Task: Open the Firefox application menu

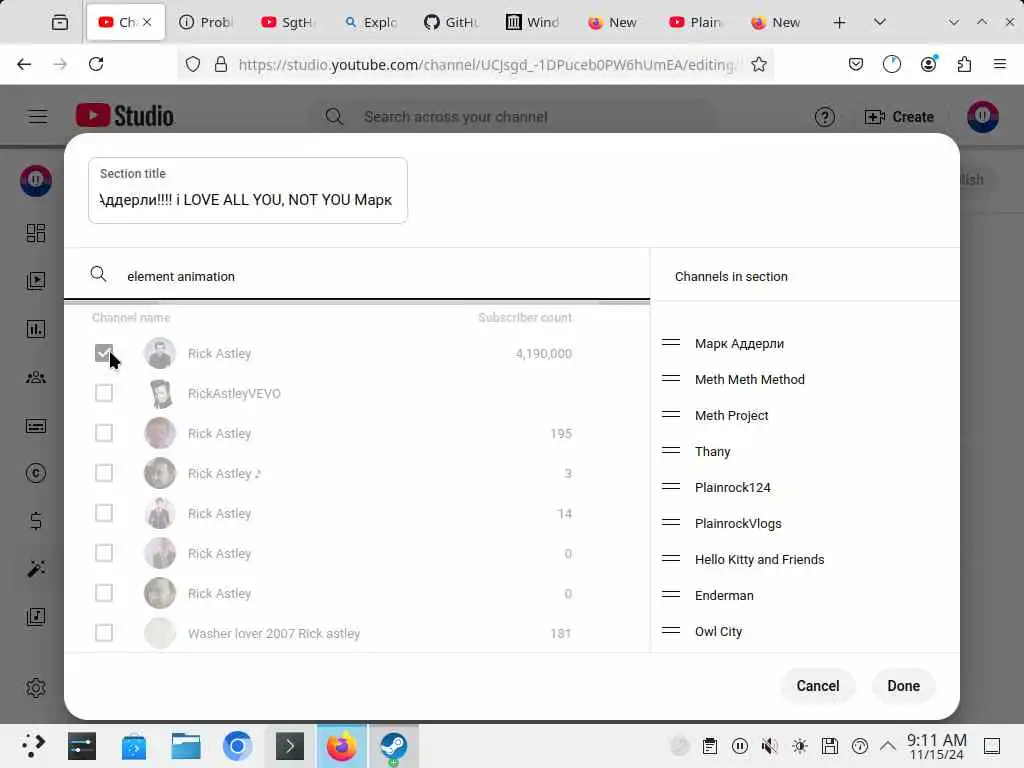Action: (999, 64)
